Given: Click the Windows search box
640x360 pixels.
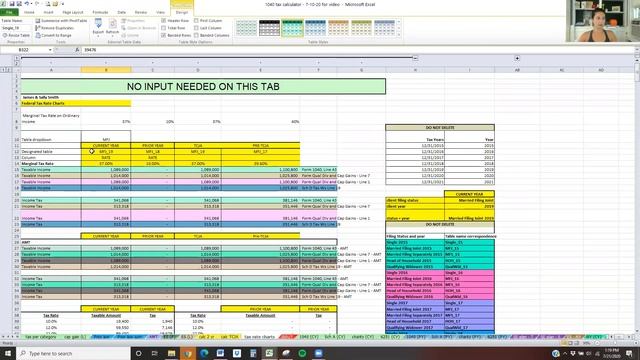Looking at the screenshot, I should click(x=73, y=353).
